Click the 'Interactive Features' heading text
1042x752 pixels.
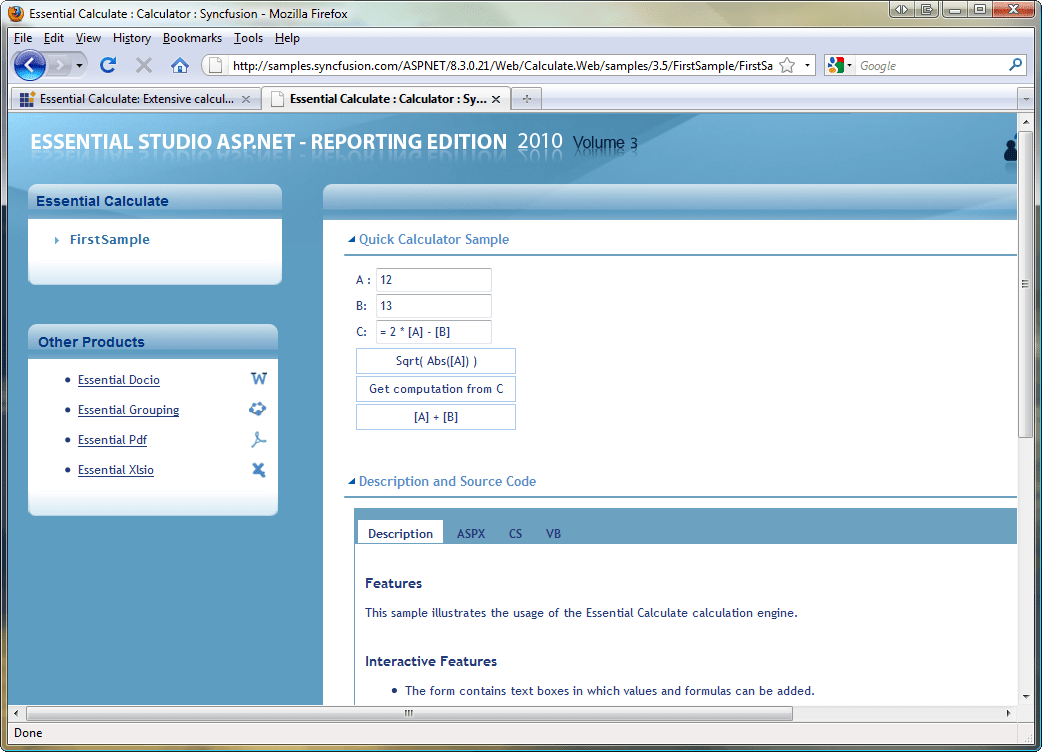(431, 661)
